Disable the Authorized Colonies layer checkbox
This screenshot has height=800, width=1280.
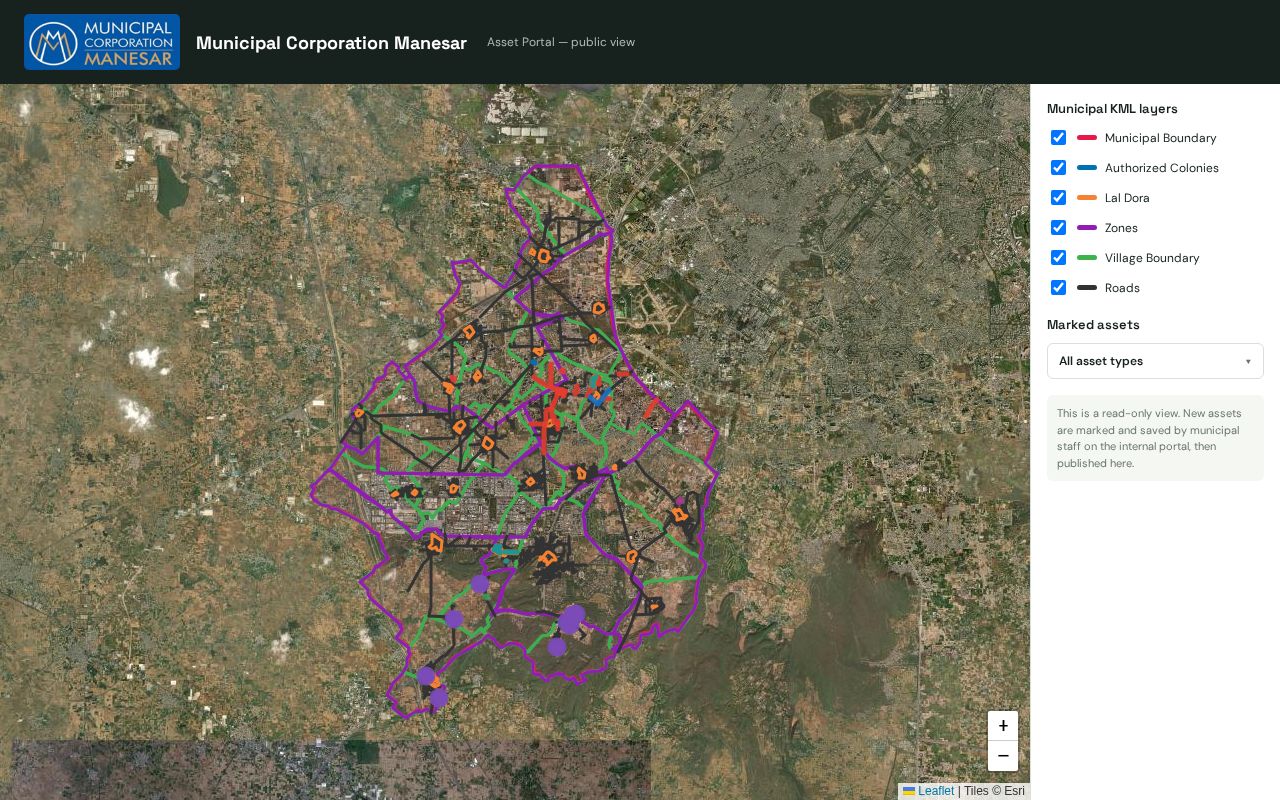point(1058,168)
